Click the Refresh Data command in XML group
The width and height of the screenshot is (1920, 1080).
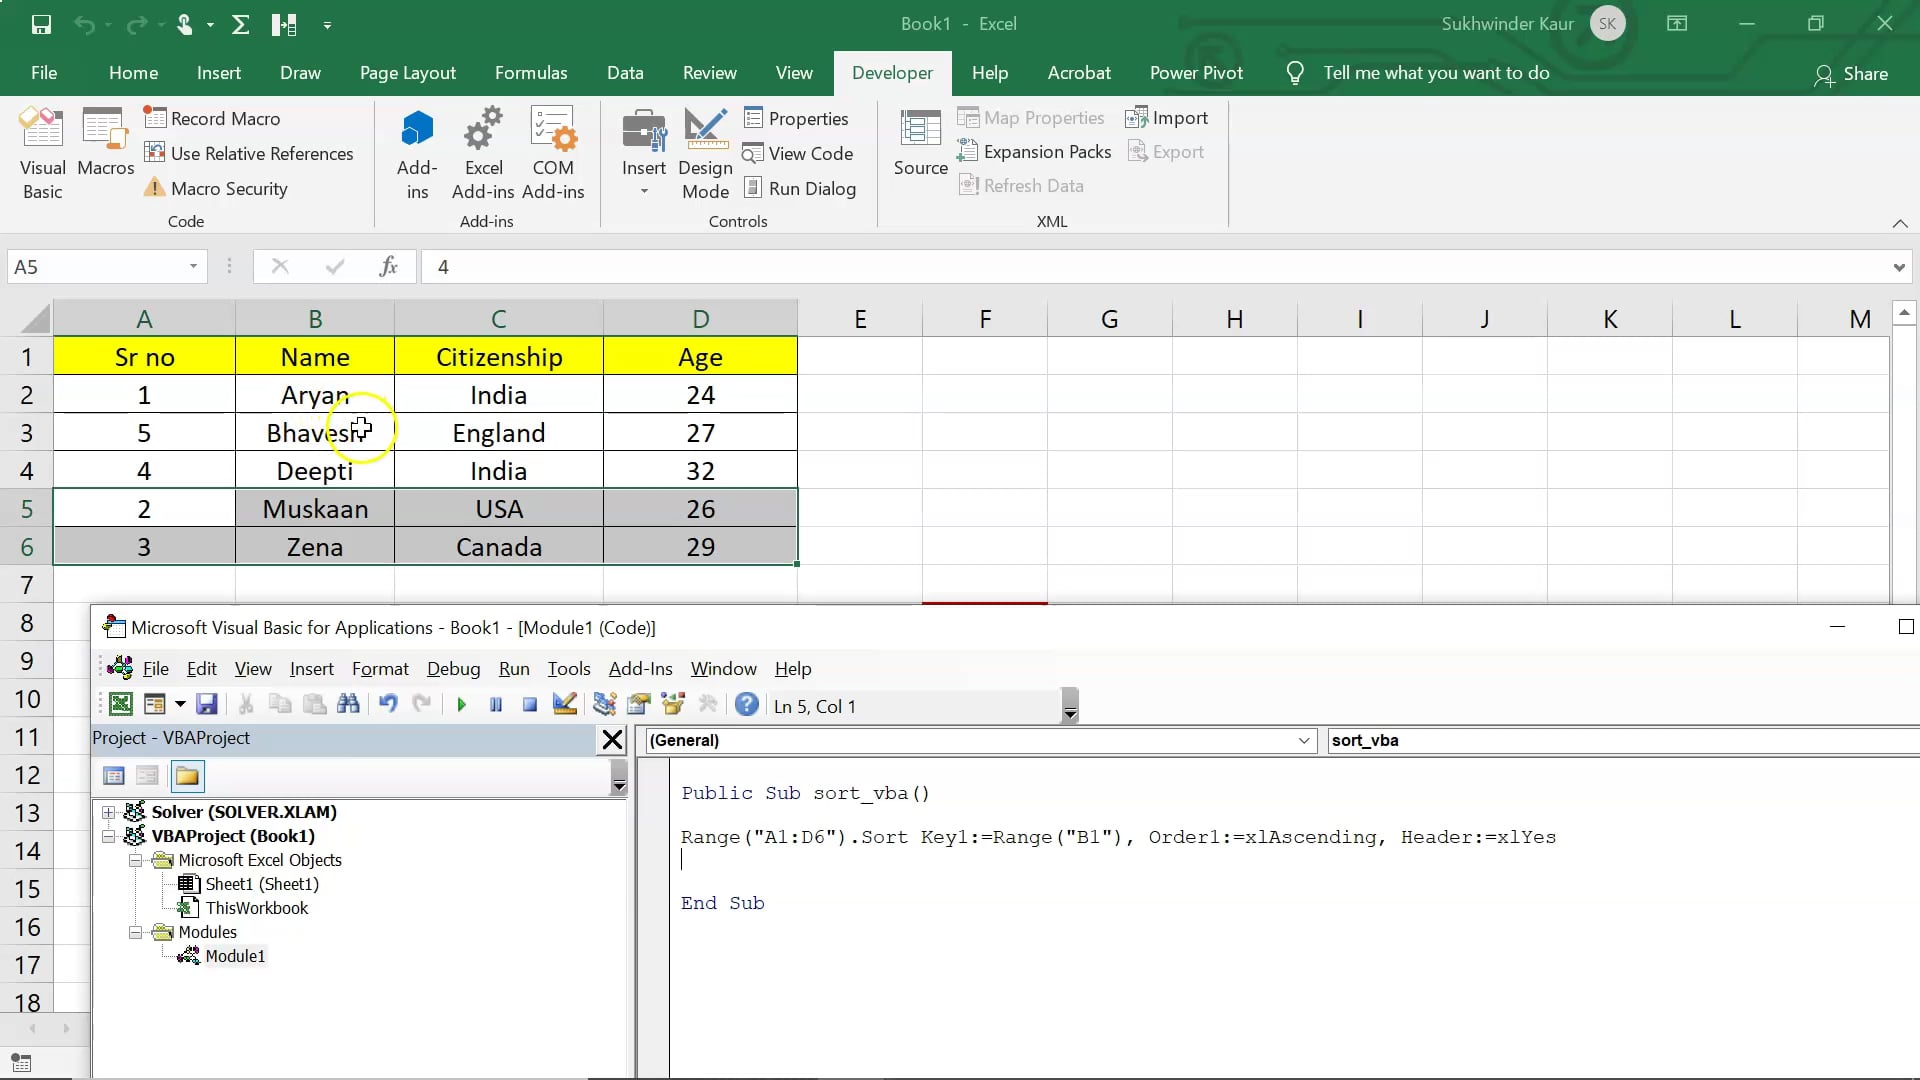pos(1022,185)
